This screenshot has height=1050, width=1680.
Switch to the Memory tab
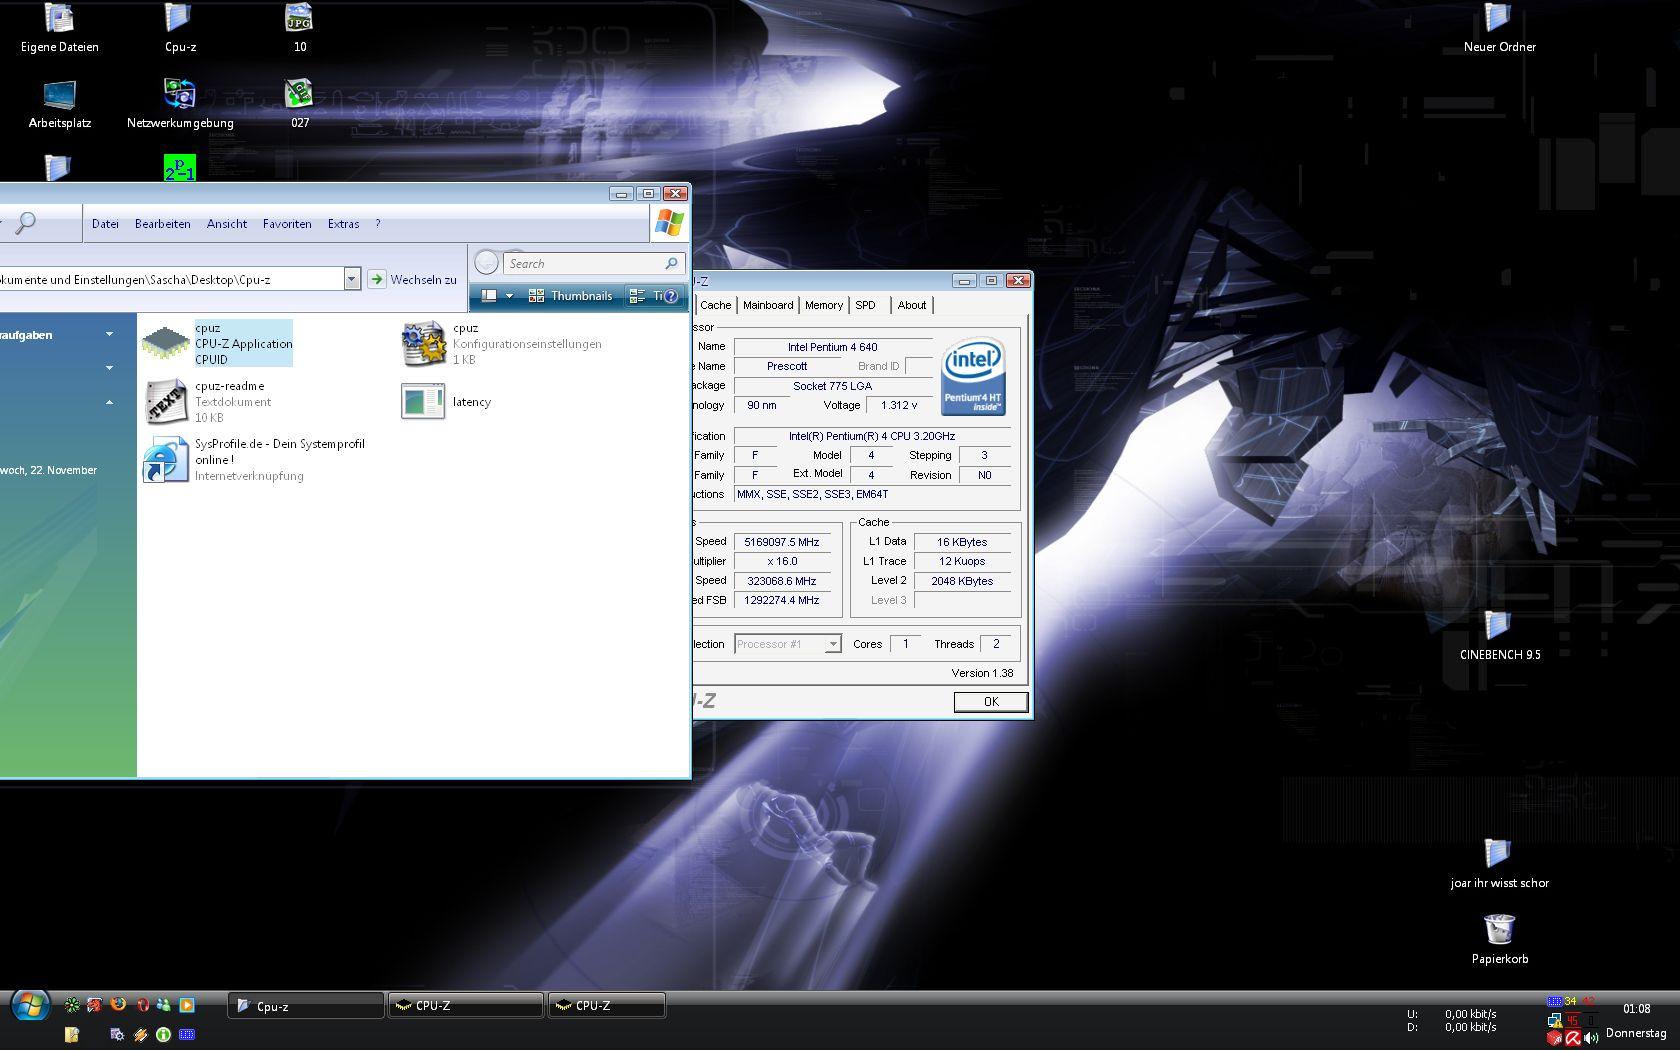[x=823, y=305]
